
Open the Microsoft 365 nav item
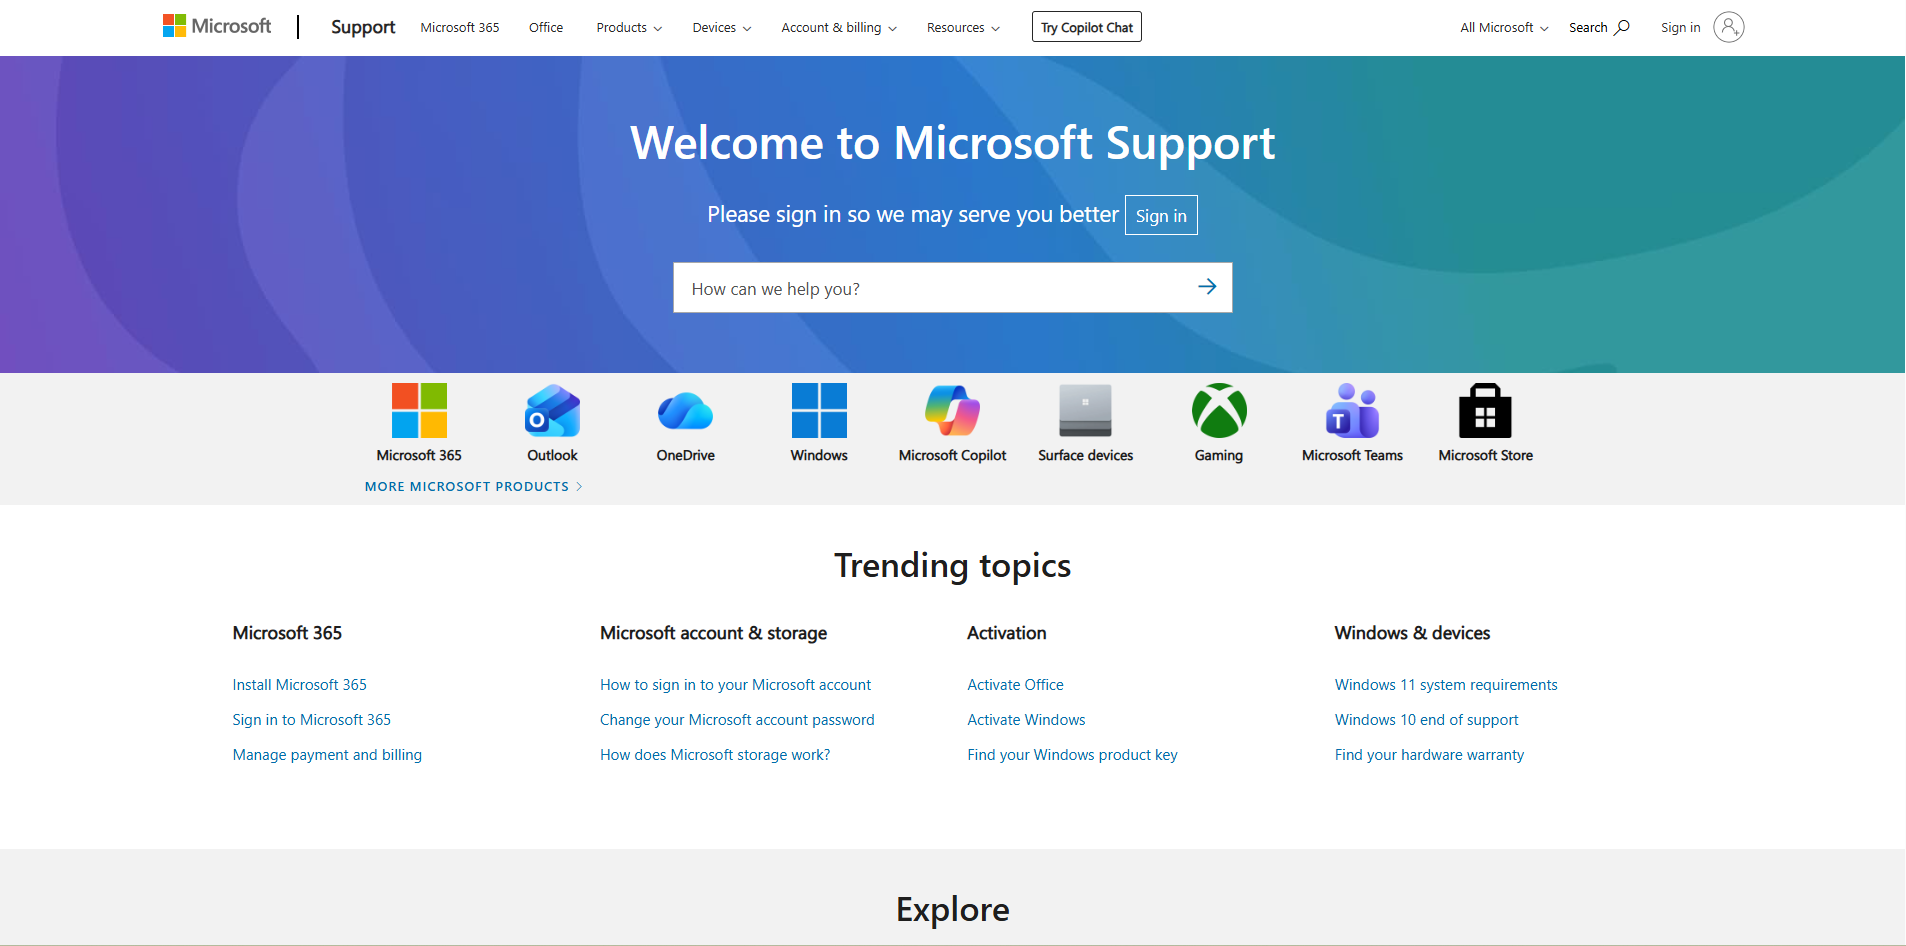[460, 28]
